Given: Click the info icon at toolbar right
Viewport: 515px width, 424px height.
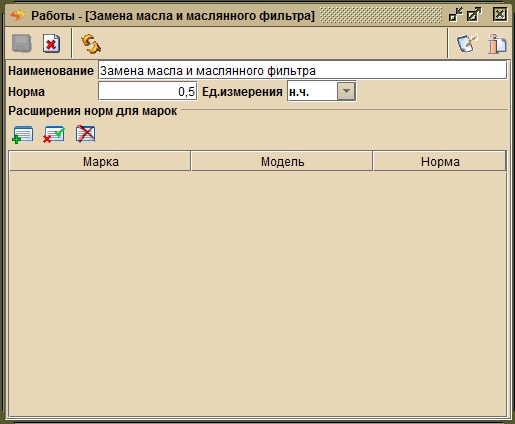Looking at the screenshot, I should [x=497, y=44].
